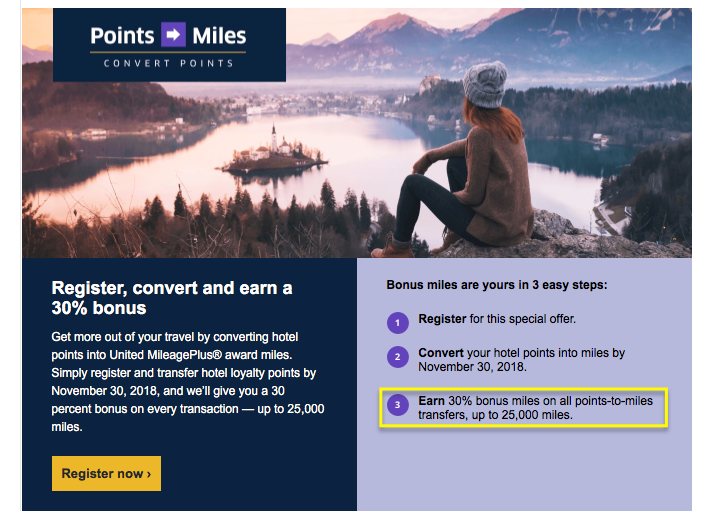705x524 pixels.
Task: Click the chevron arrow in Register now
Action: pos(149,474)
